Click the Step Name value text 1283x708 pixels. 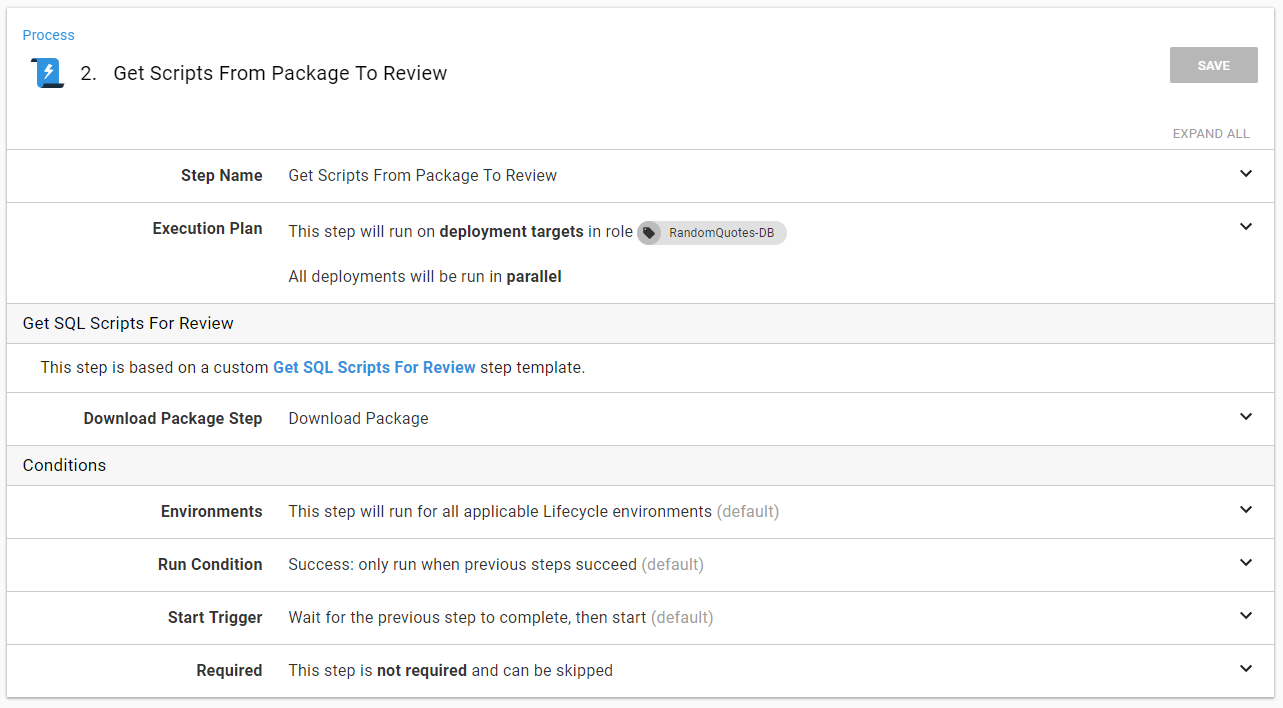[422, 176]
